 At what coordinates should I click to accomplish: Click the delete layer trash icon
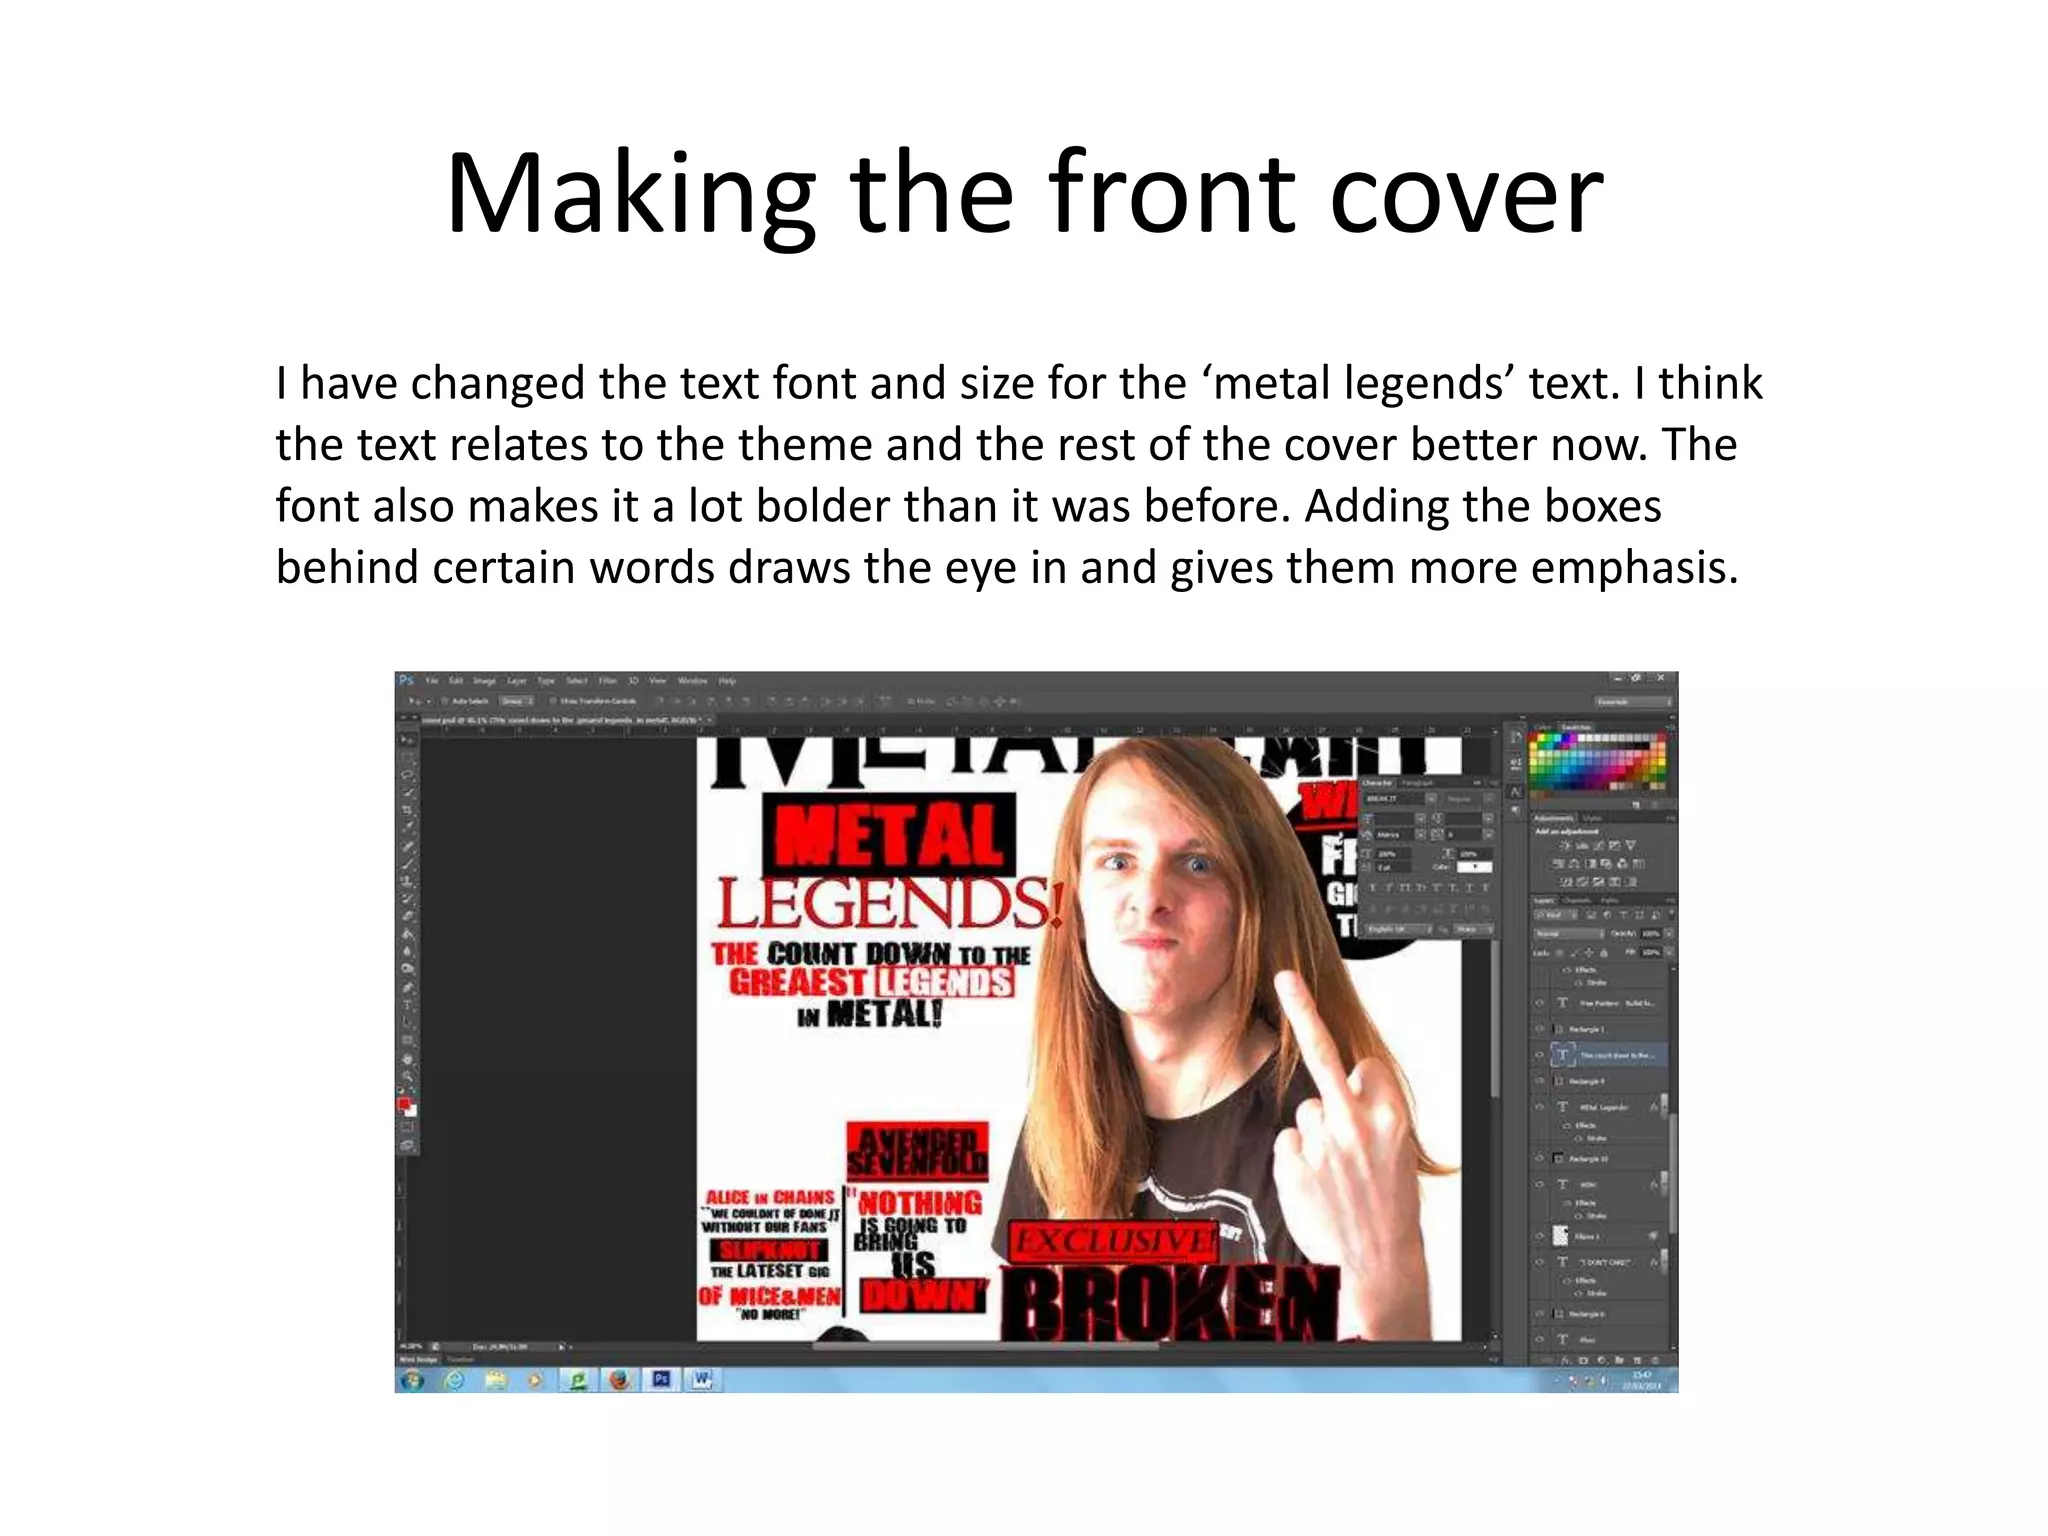(1655, 1360)
